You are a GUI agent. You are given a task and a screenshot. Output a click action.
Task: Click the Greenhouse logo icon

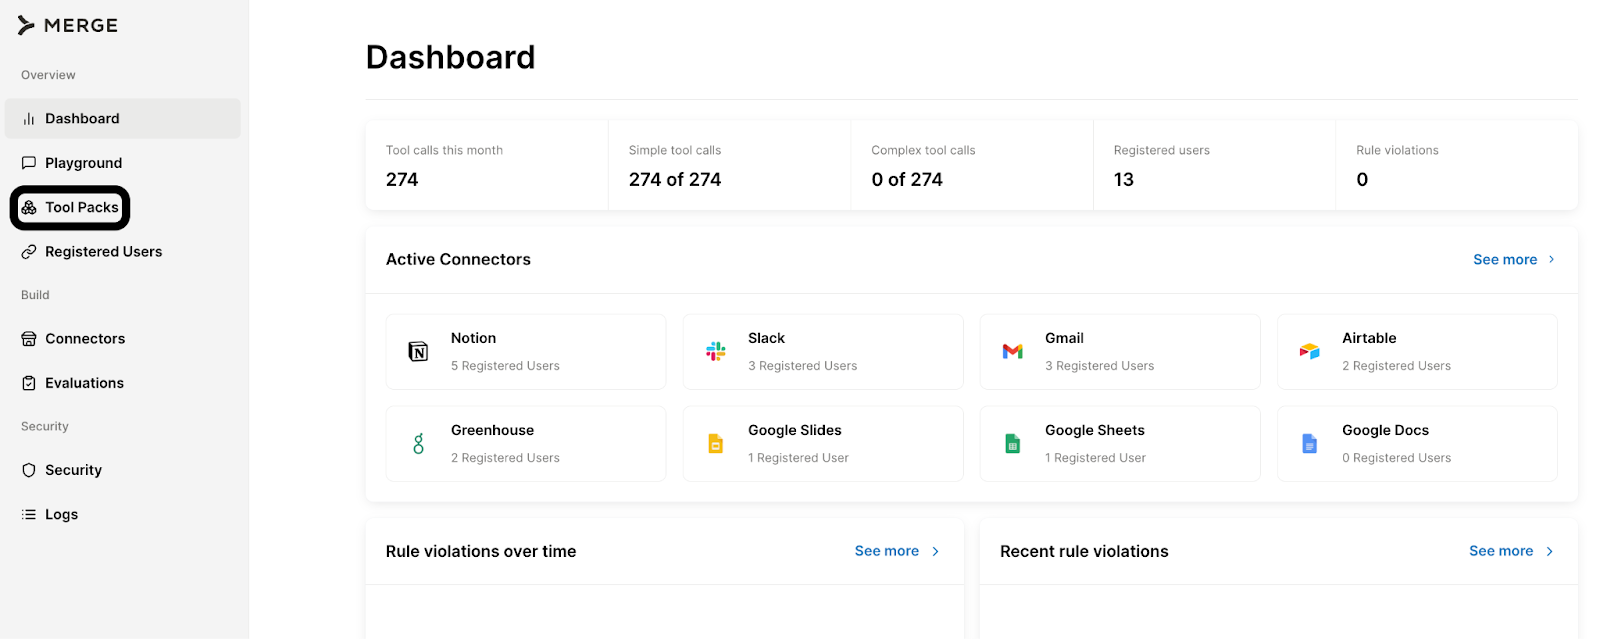pos(419,444)
